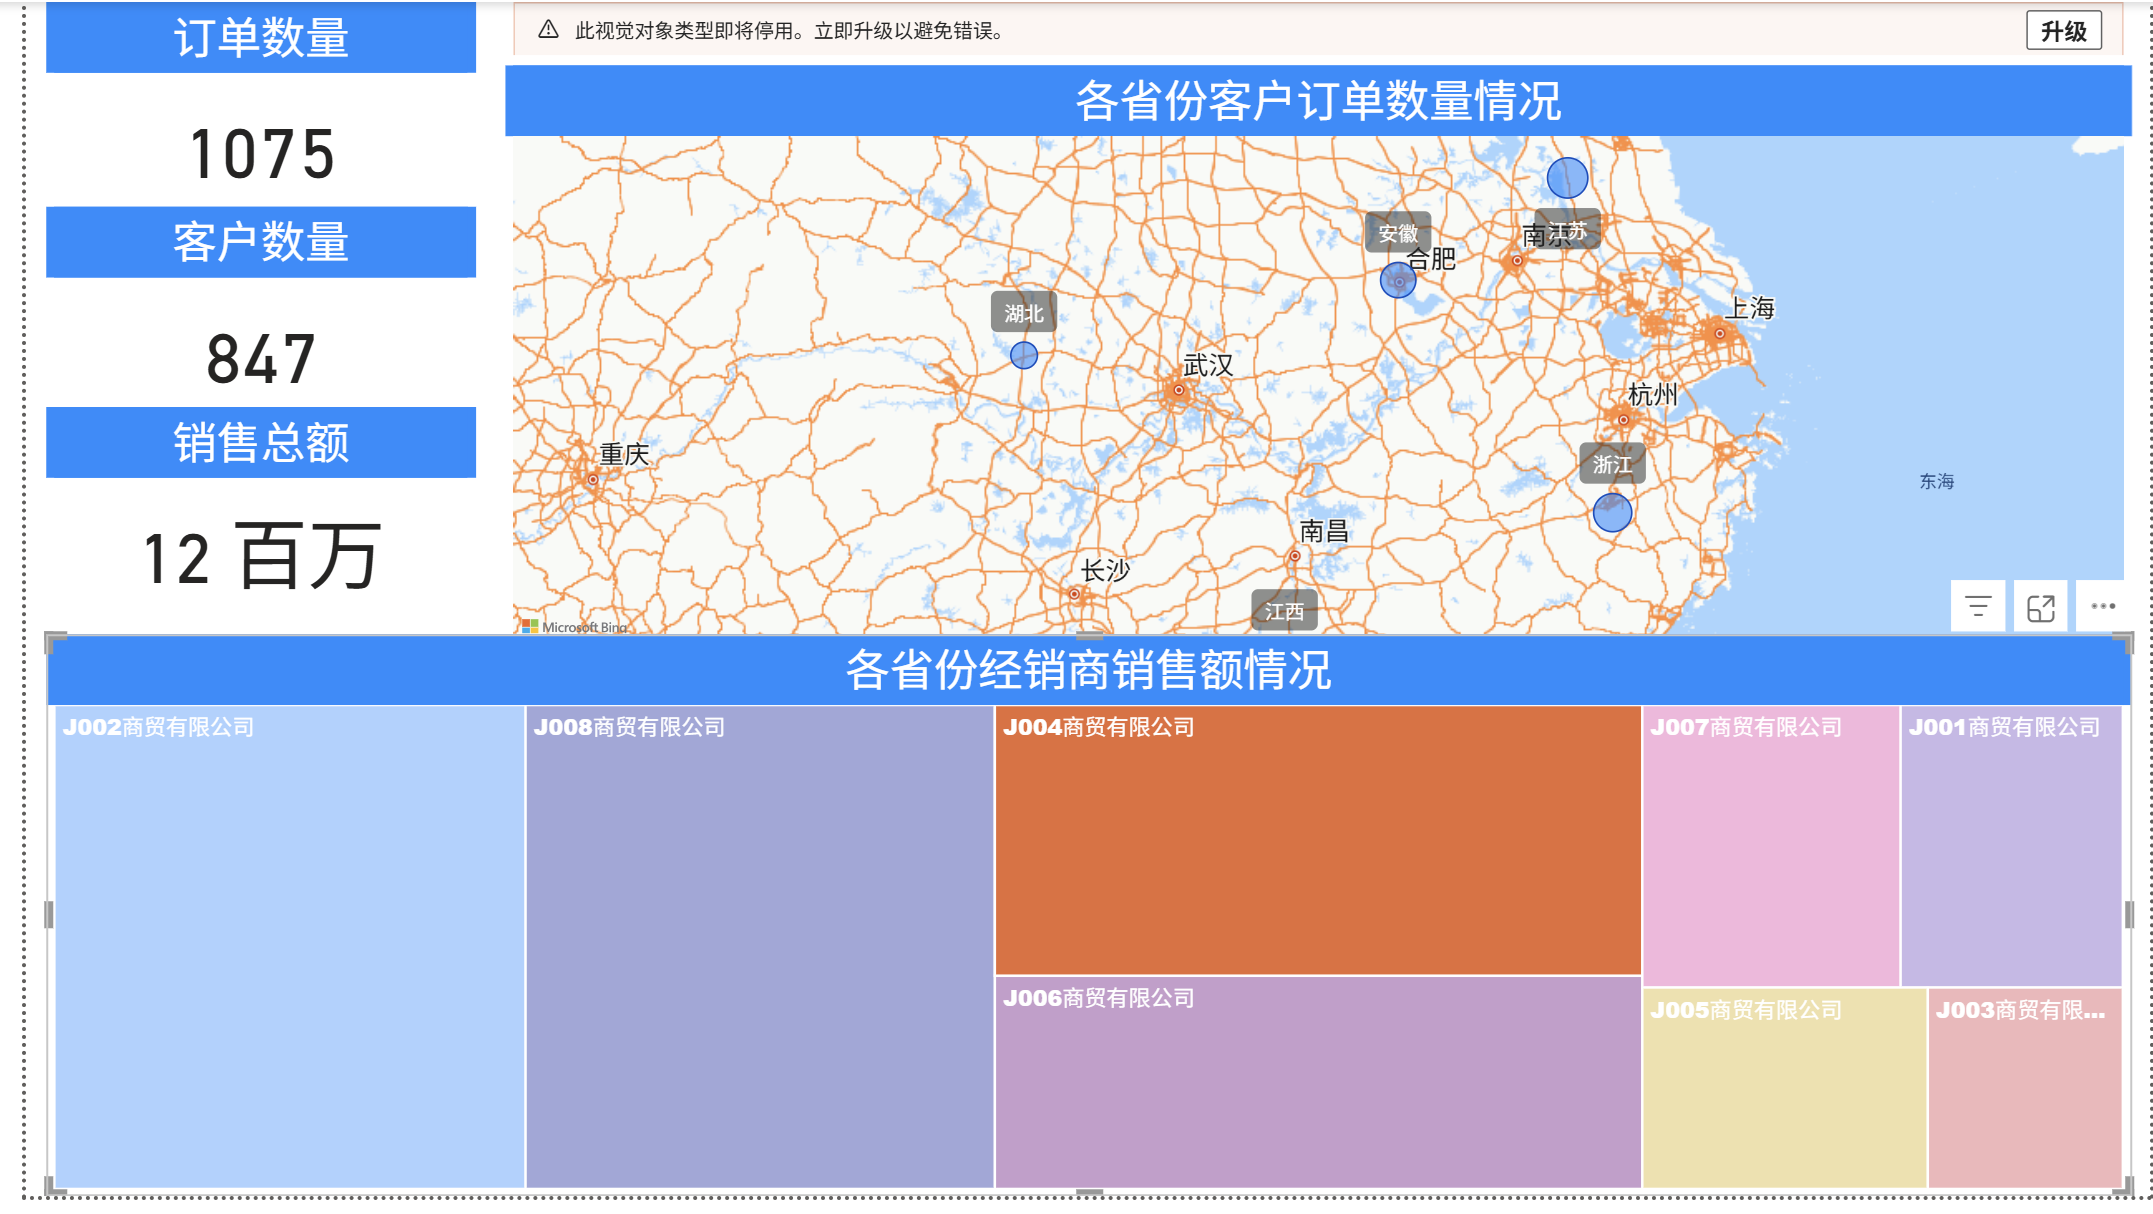Select J006商贸有限公司 treemap tile
The height and width of the screenshot is (1214, 2153).
1317,1082
